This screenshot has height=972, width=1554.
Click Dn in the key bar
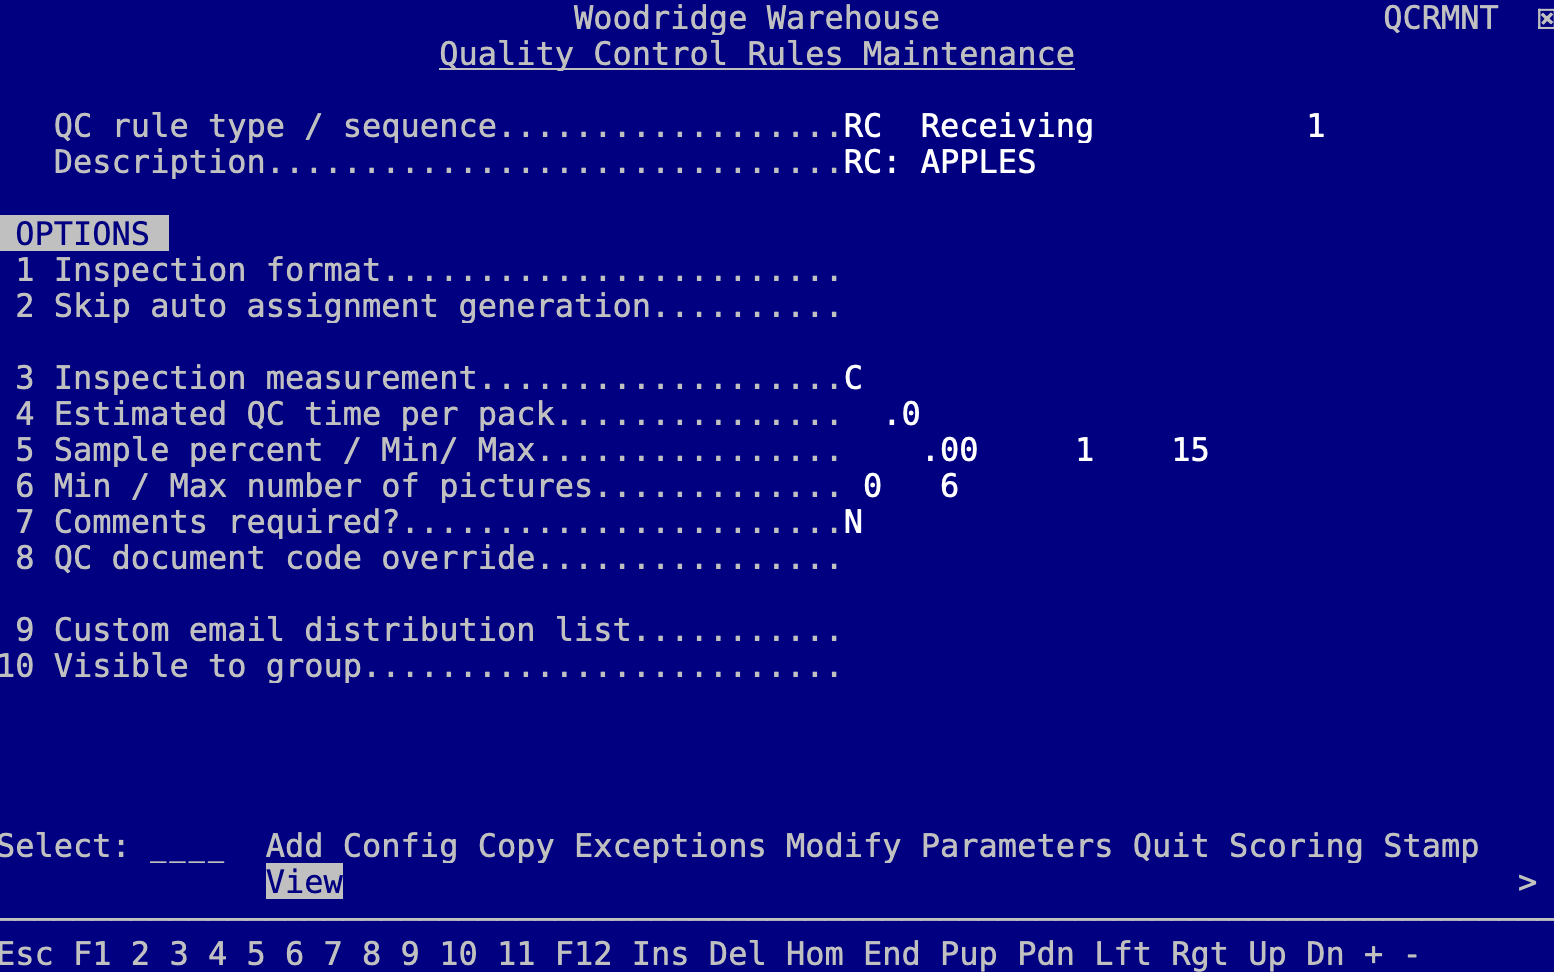point(1325,954)
